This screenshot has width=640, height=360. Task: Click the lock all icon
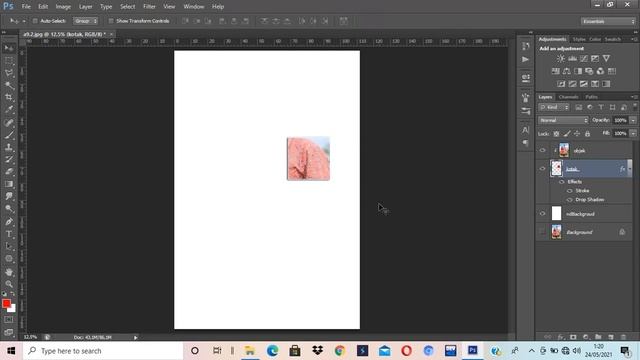tap(587, 134)
